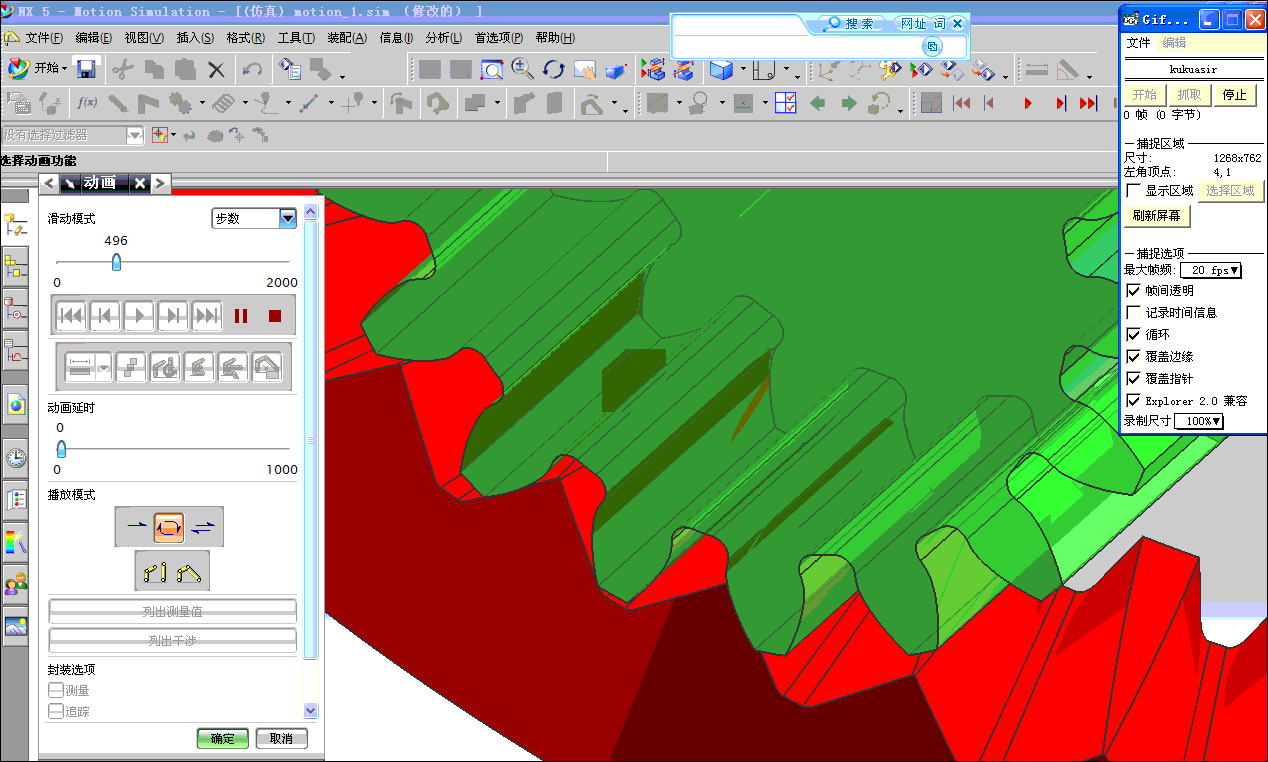Select the Rotate view tool
This screenshot has width=1268, height=762.
[553, 69]
